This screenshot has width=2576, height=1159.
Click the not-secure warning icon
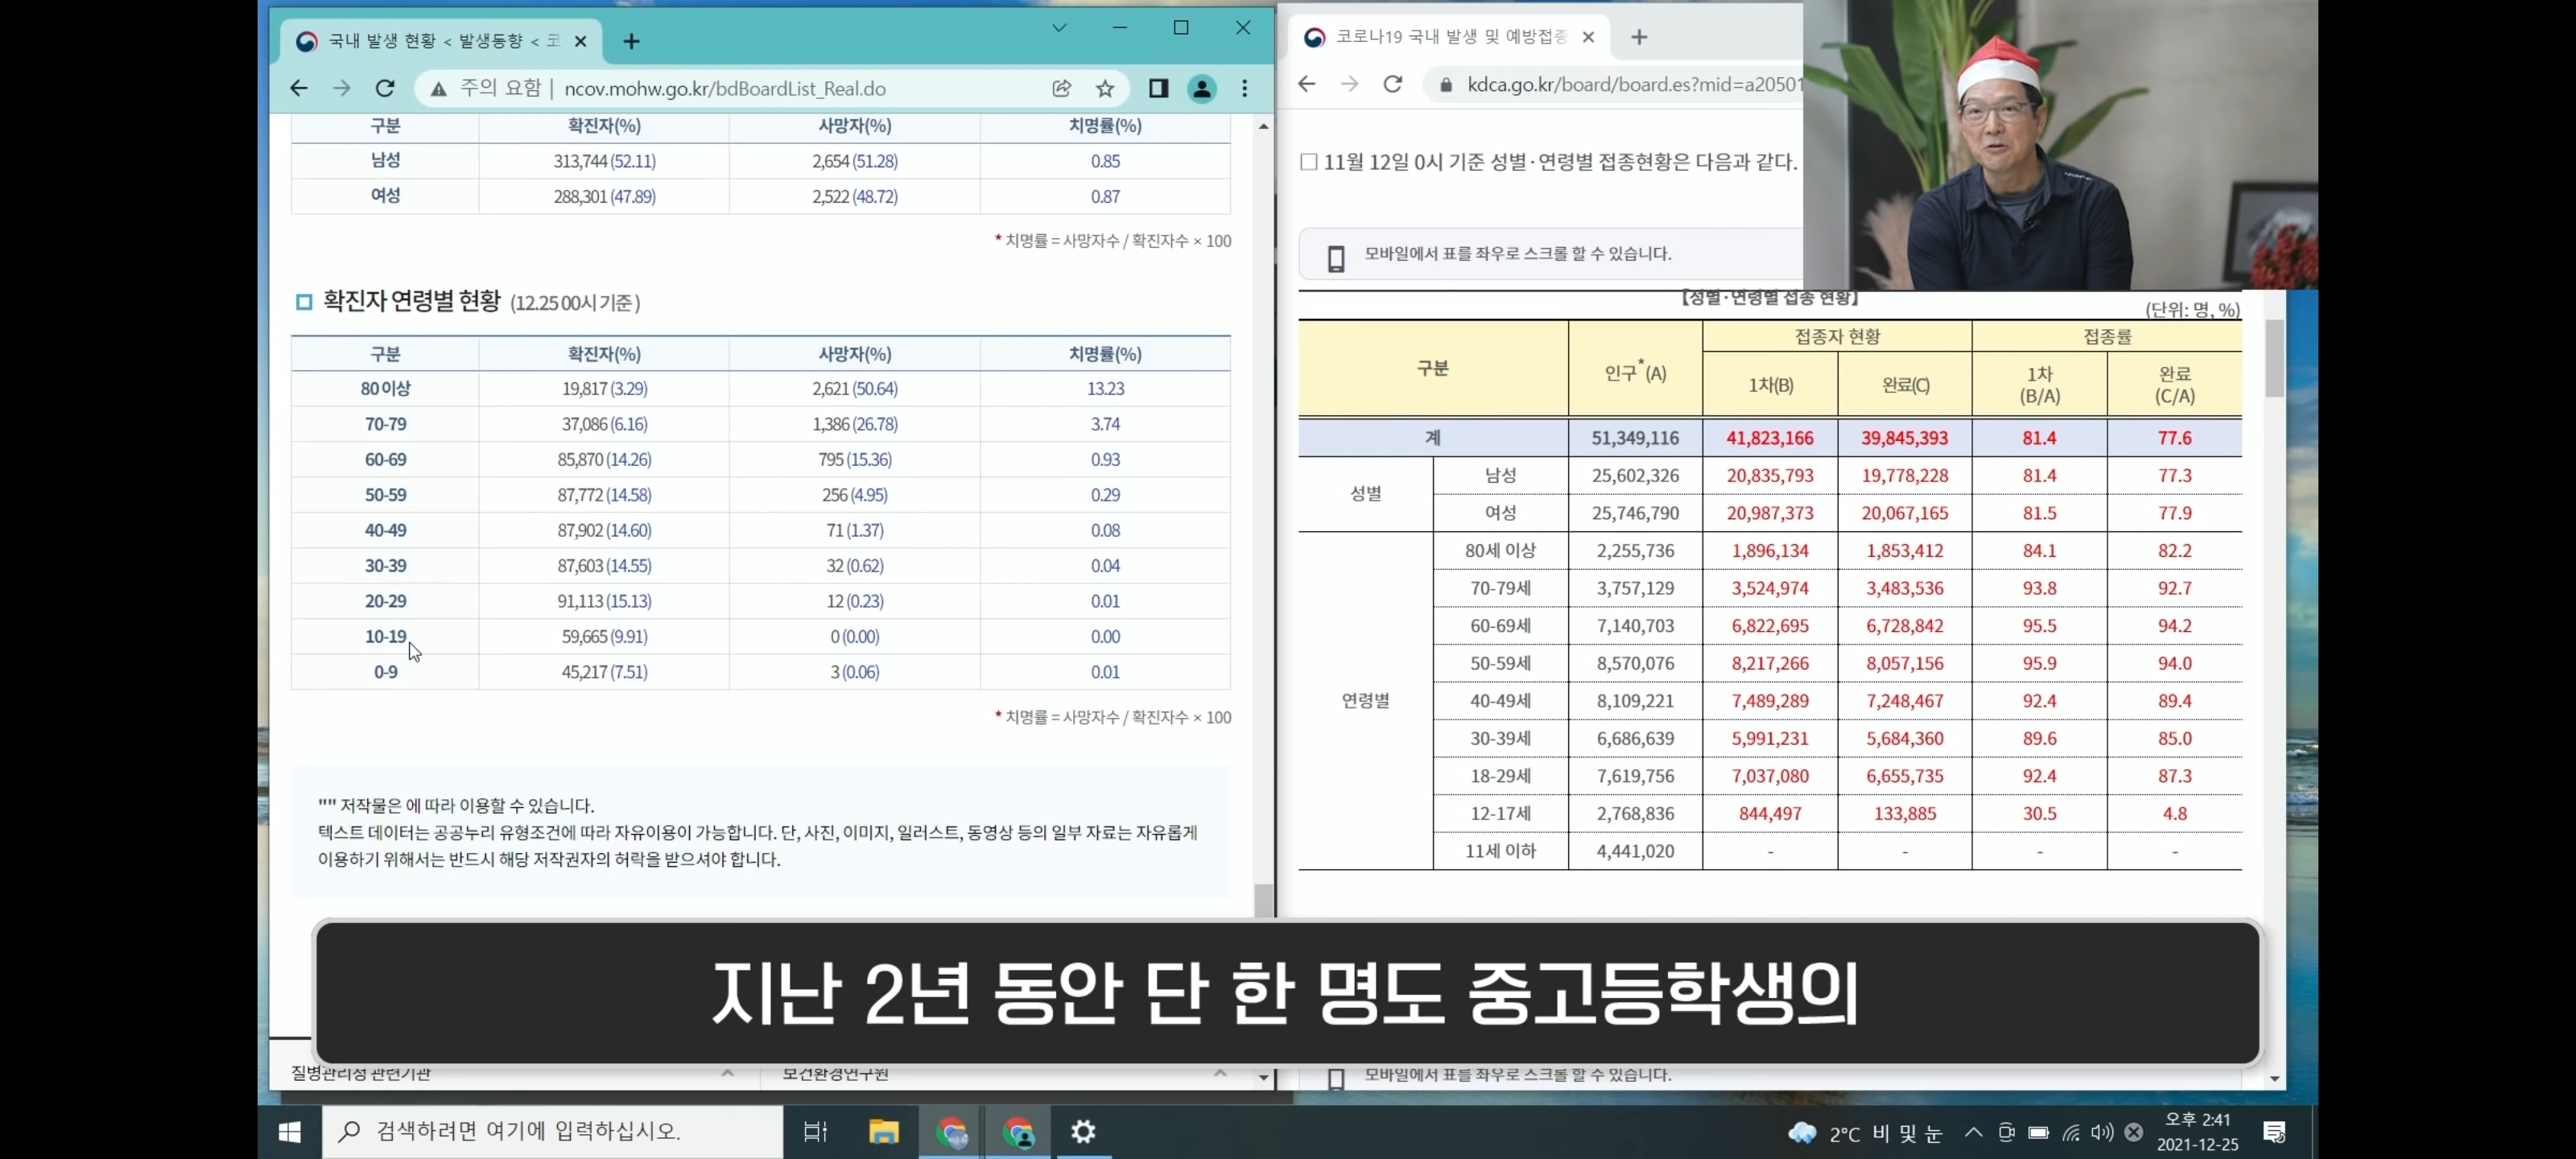click(438, 89)
